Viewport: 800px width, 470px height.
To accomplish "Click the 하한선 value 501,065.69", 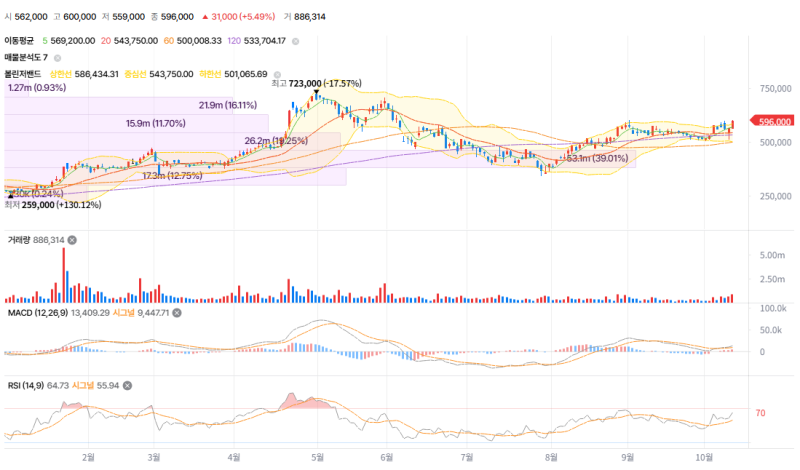I will point(245,74).
